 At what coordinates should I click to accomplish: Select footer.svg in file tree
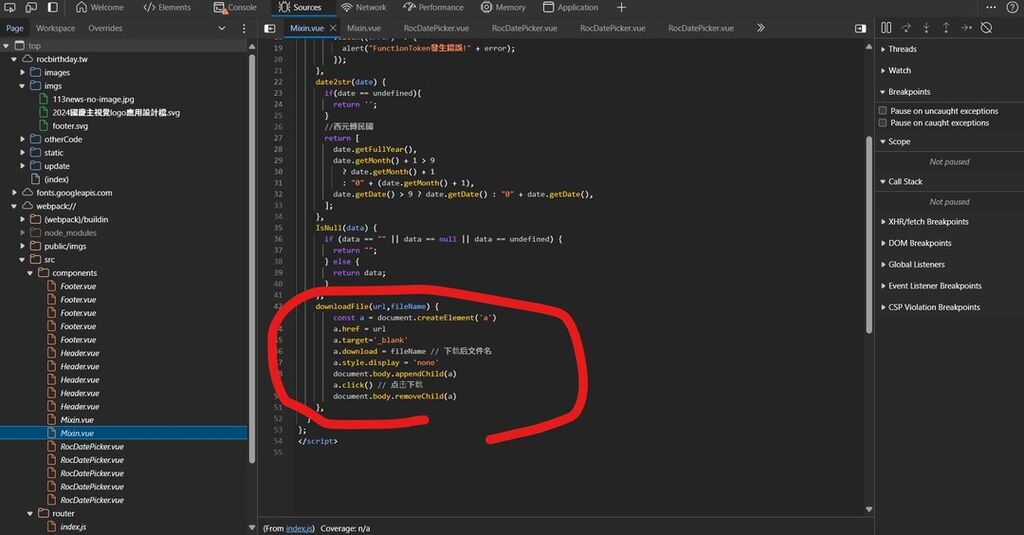pos(70,126)
